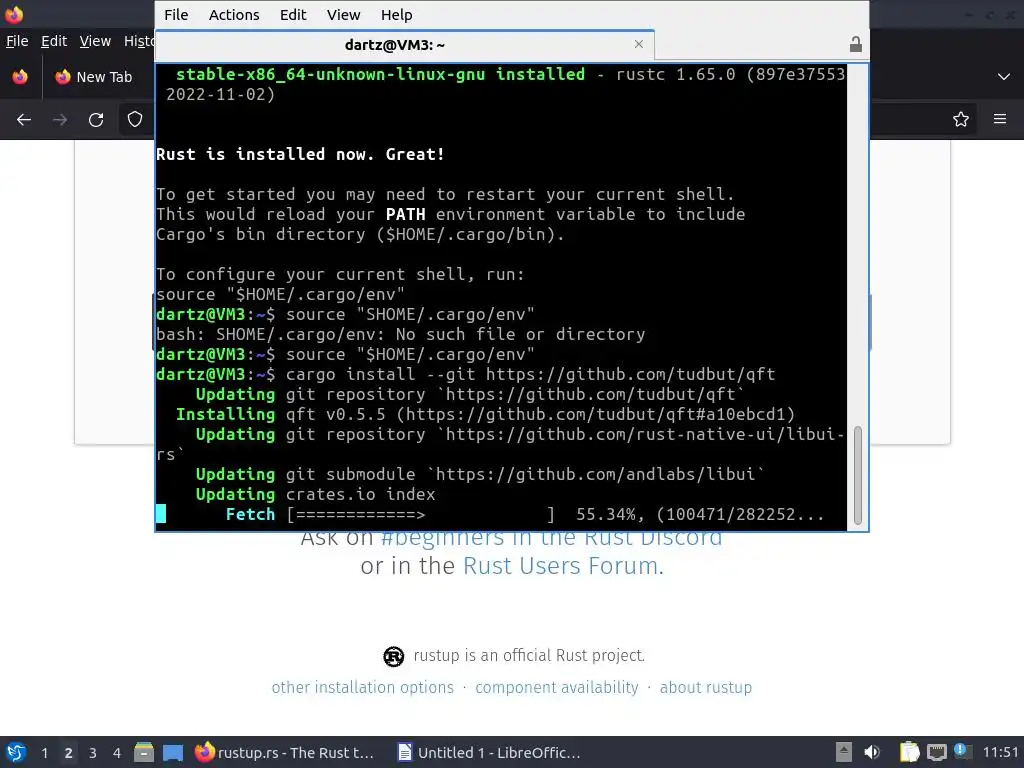Screen dimensions: 1024x768
Task: Open the terminal File menu
Action: pos(176,14)
